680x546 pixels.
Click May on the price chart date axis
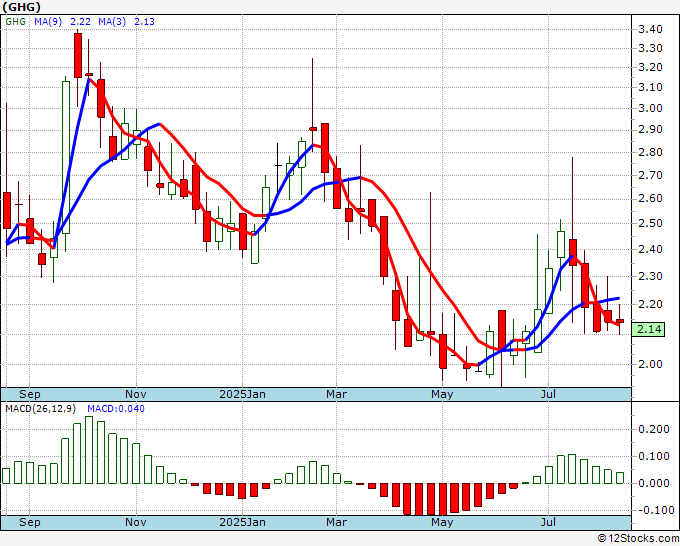[442, 394]
